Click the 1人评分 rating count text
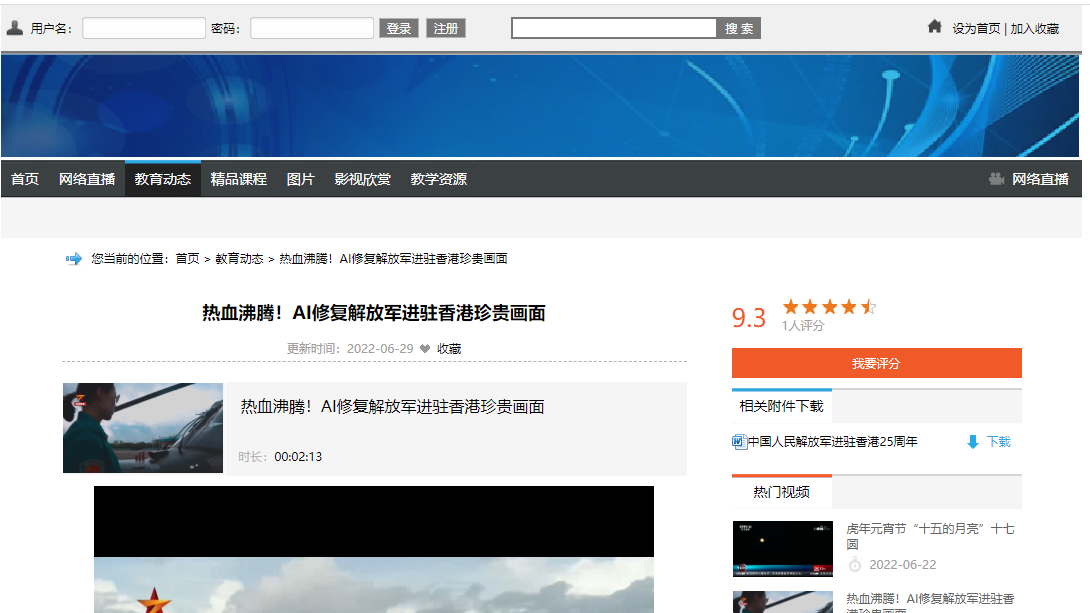 803,325
